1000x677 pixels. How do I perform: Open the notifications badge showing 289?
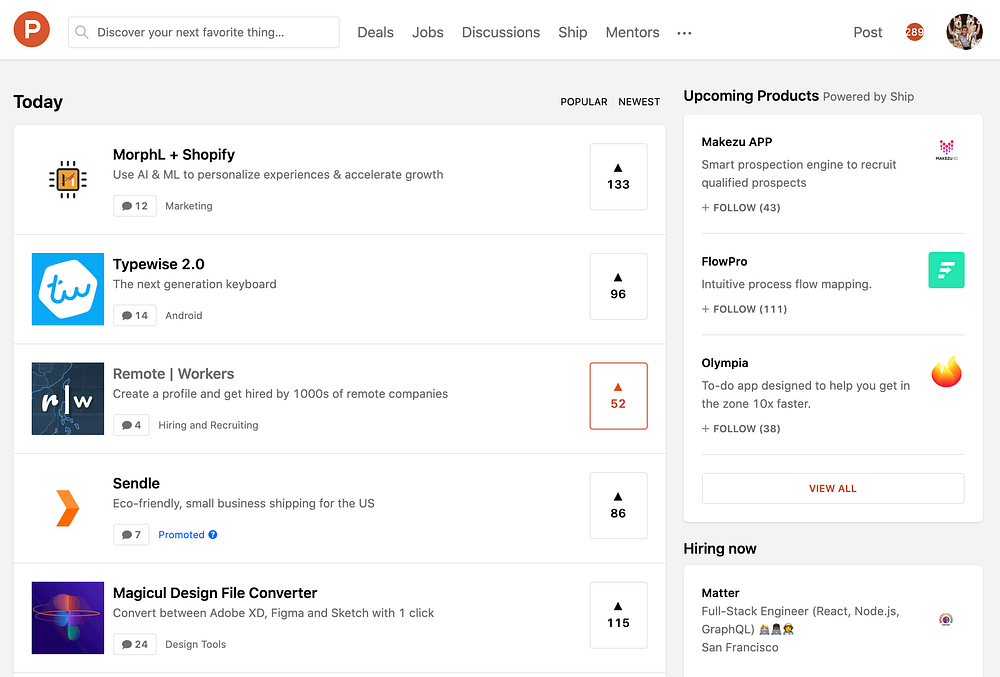[914, 32]
